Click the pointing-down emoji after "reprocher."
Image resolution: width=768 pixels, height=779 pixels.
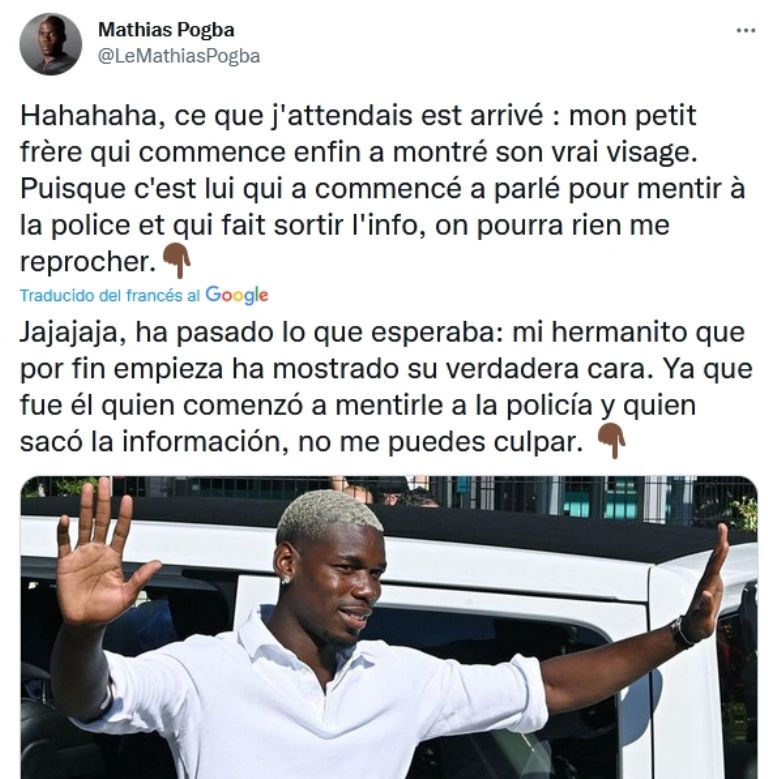pos(177,260)
